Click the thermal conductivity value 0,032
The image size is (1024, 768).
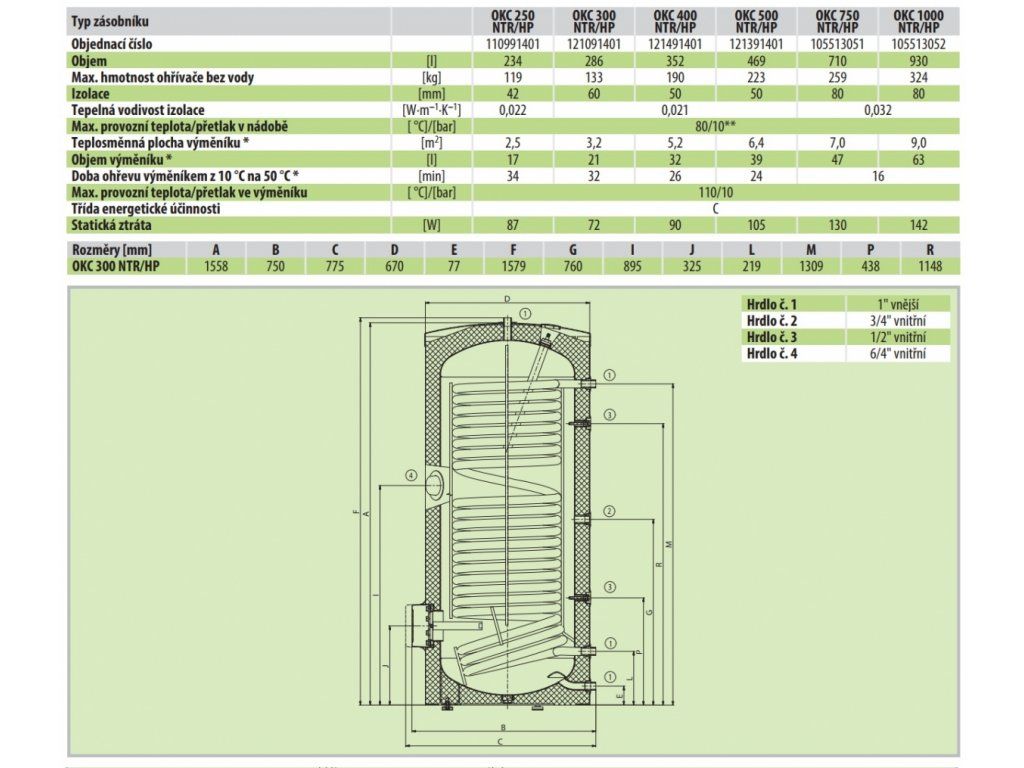pos(878,110)
